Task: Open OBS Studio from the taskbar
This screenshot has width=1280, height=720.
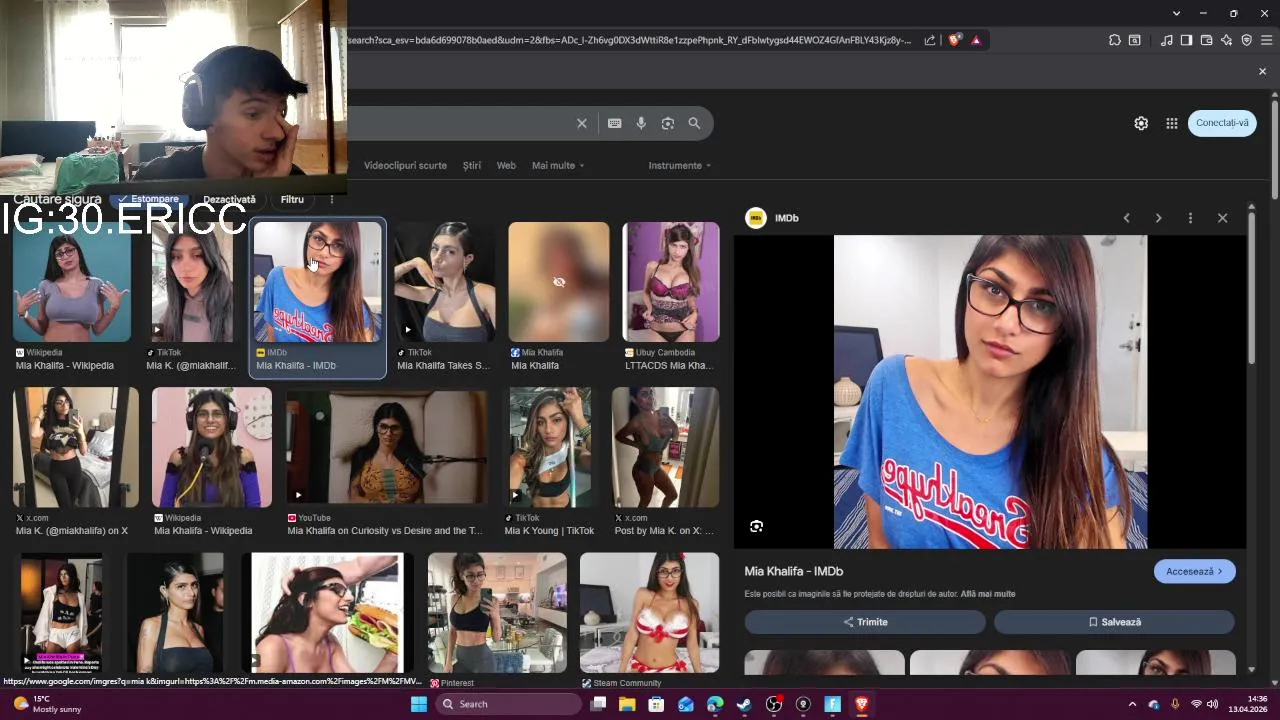Action: [773, 704]
